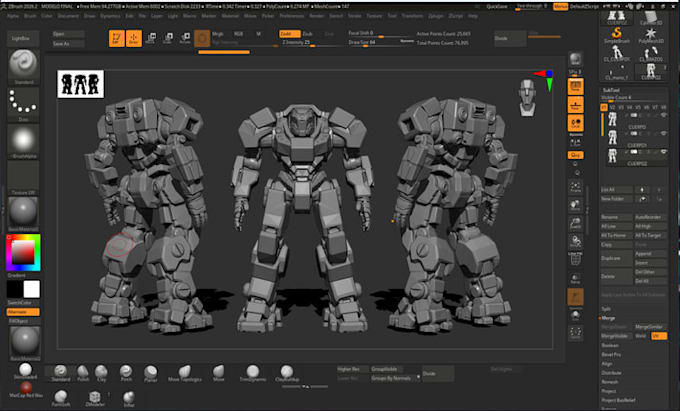Open the Render menu
This screenshot has height=411, width=680.
317,16
